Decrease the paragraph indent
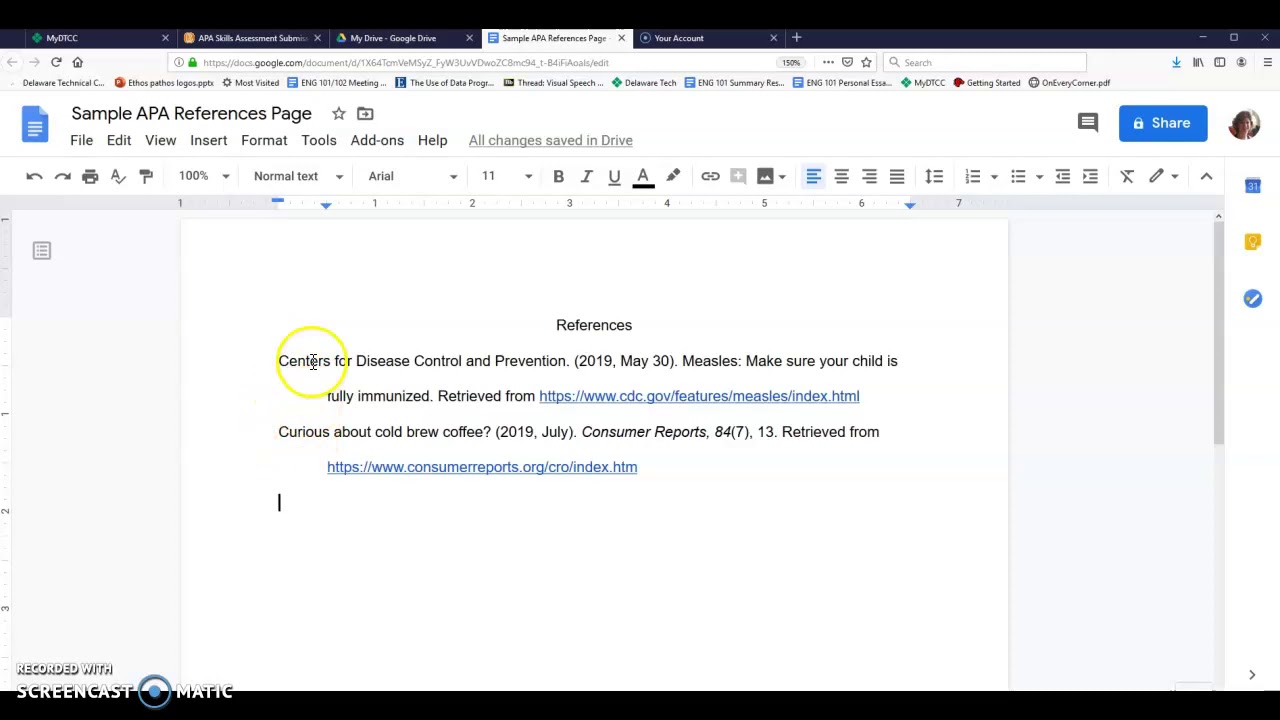This screenshot has width=1280, height=720. point(1062,176)
